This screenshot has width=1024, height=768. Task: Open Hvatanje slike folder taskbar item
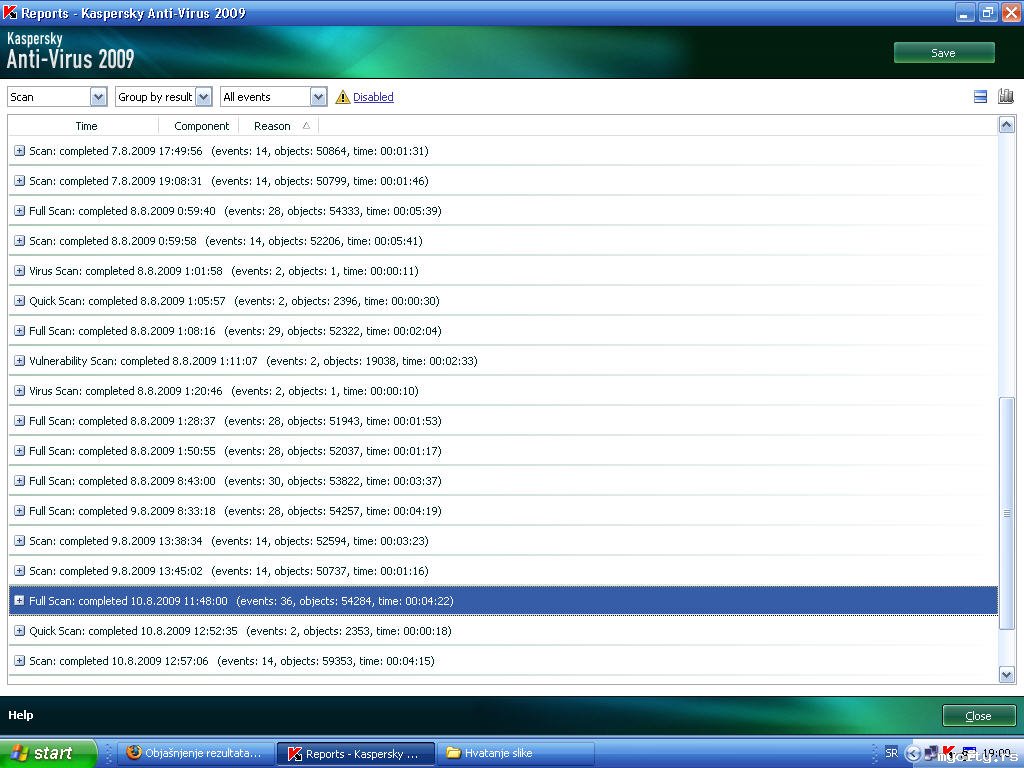coord(515,754)
